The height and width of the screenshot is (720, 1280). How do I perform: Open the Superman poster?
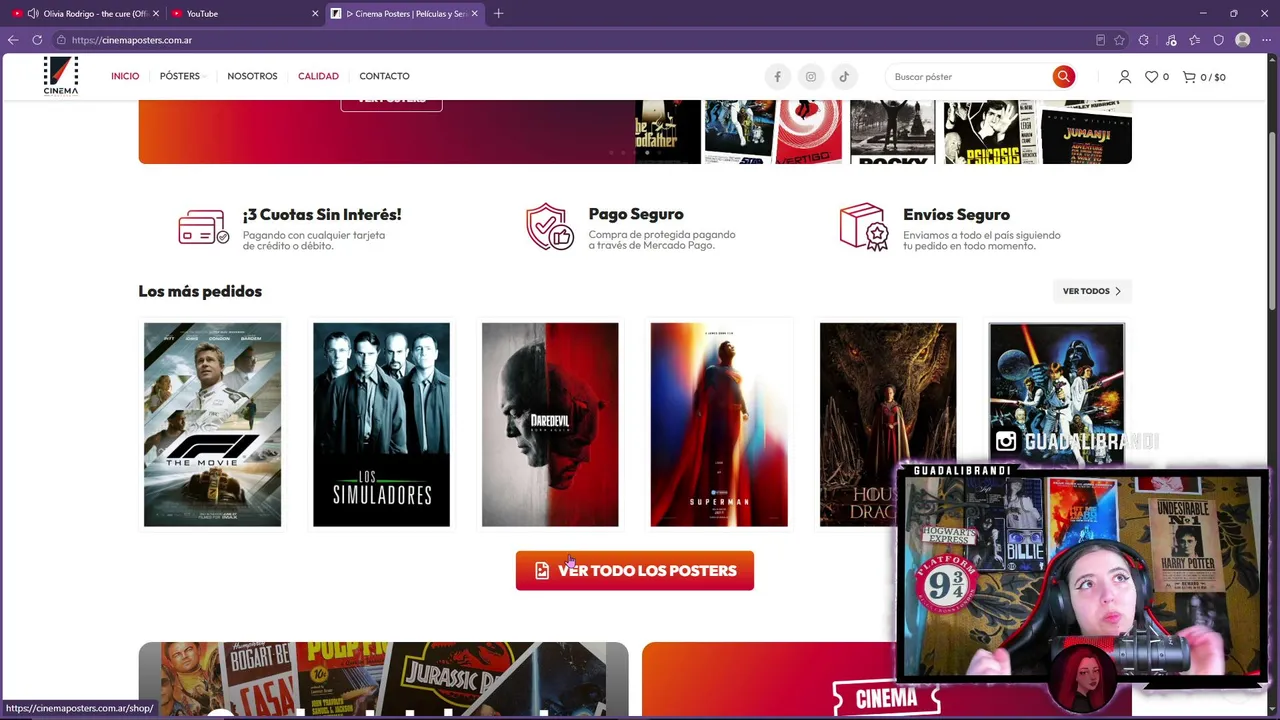(x=719, y=424)
